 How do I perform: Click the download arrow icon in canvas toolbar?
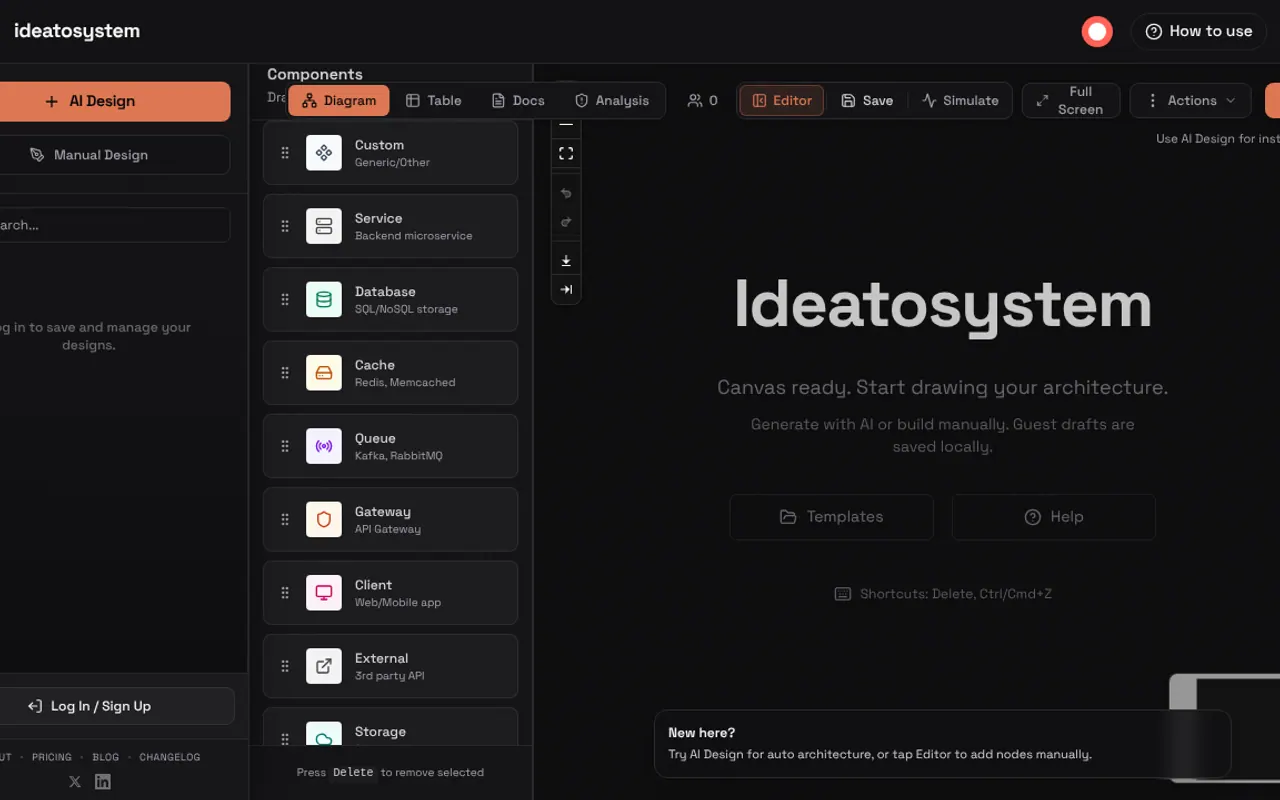click(x=566, y=261)
